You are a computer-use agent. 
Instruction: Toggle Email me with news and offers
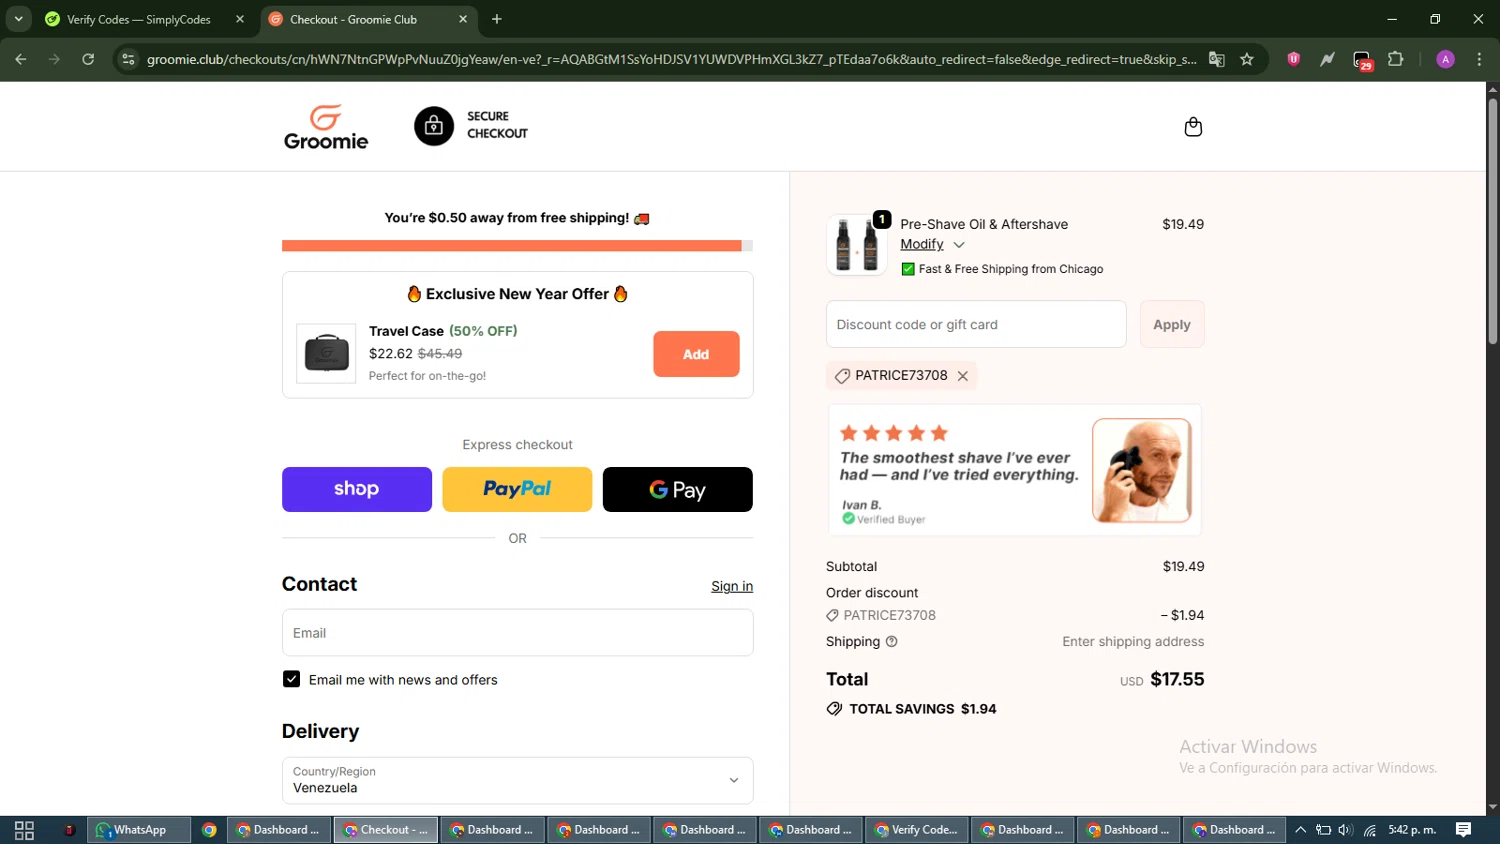(291, 679)
